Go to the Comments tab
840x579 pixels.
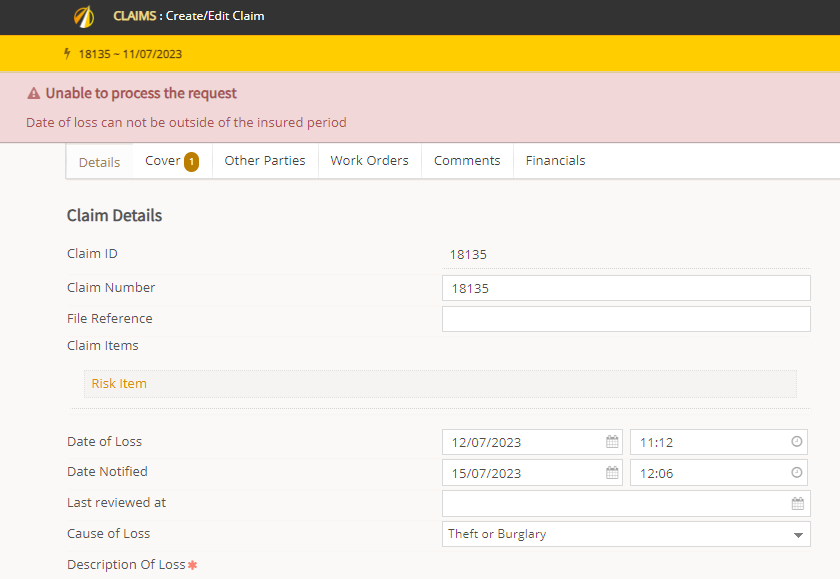click(467, 161)
